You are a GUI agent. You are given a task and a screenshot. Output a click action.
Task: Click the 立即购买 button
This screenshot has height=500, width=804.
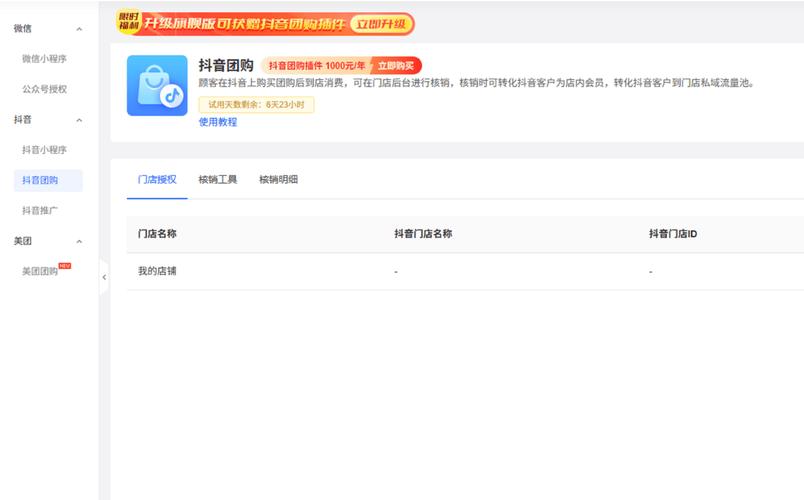click(x=398, y=65)
